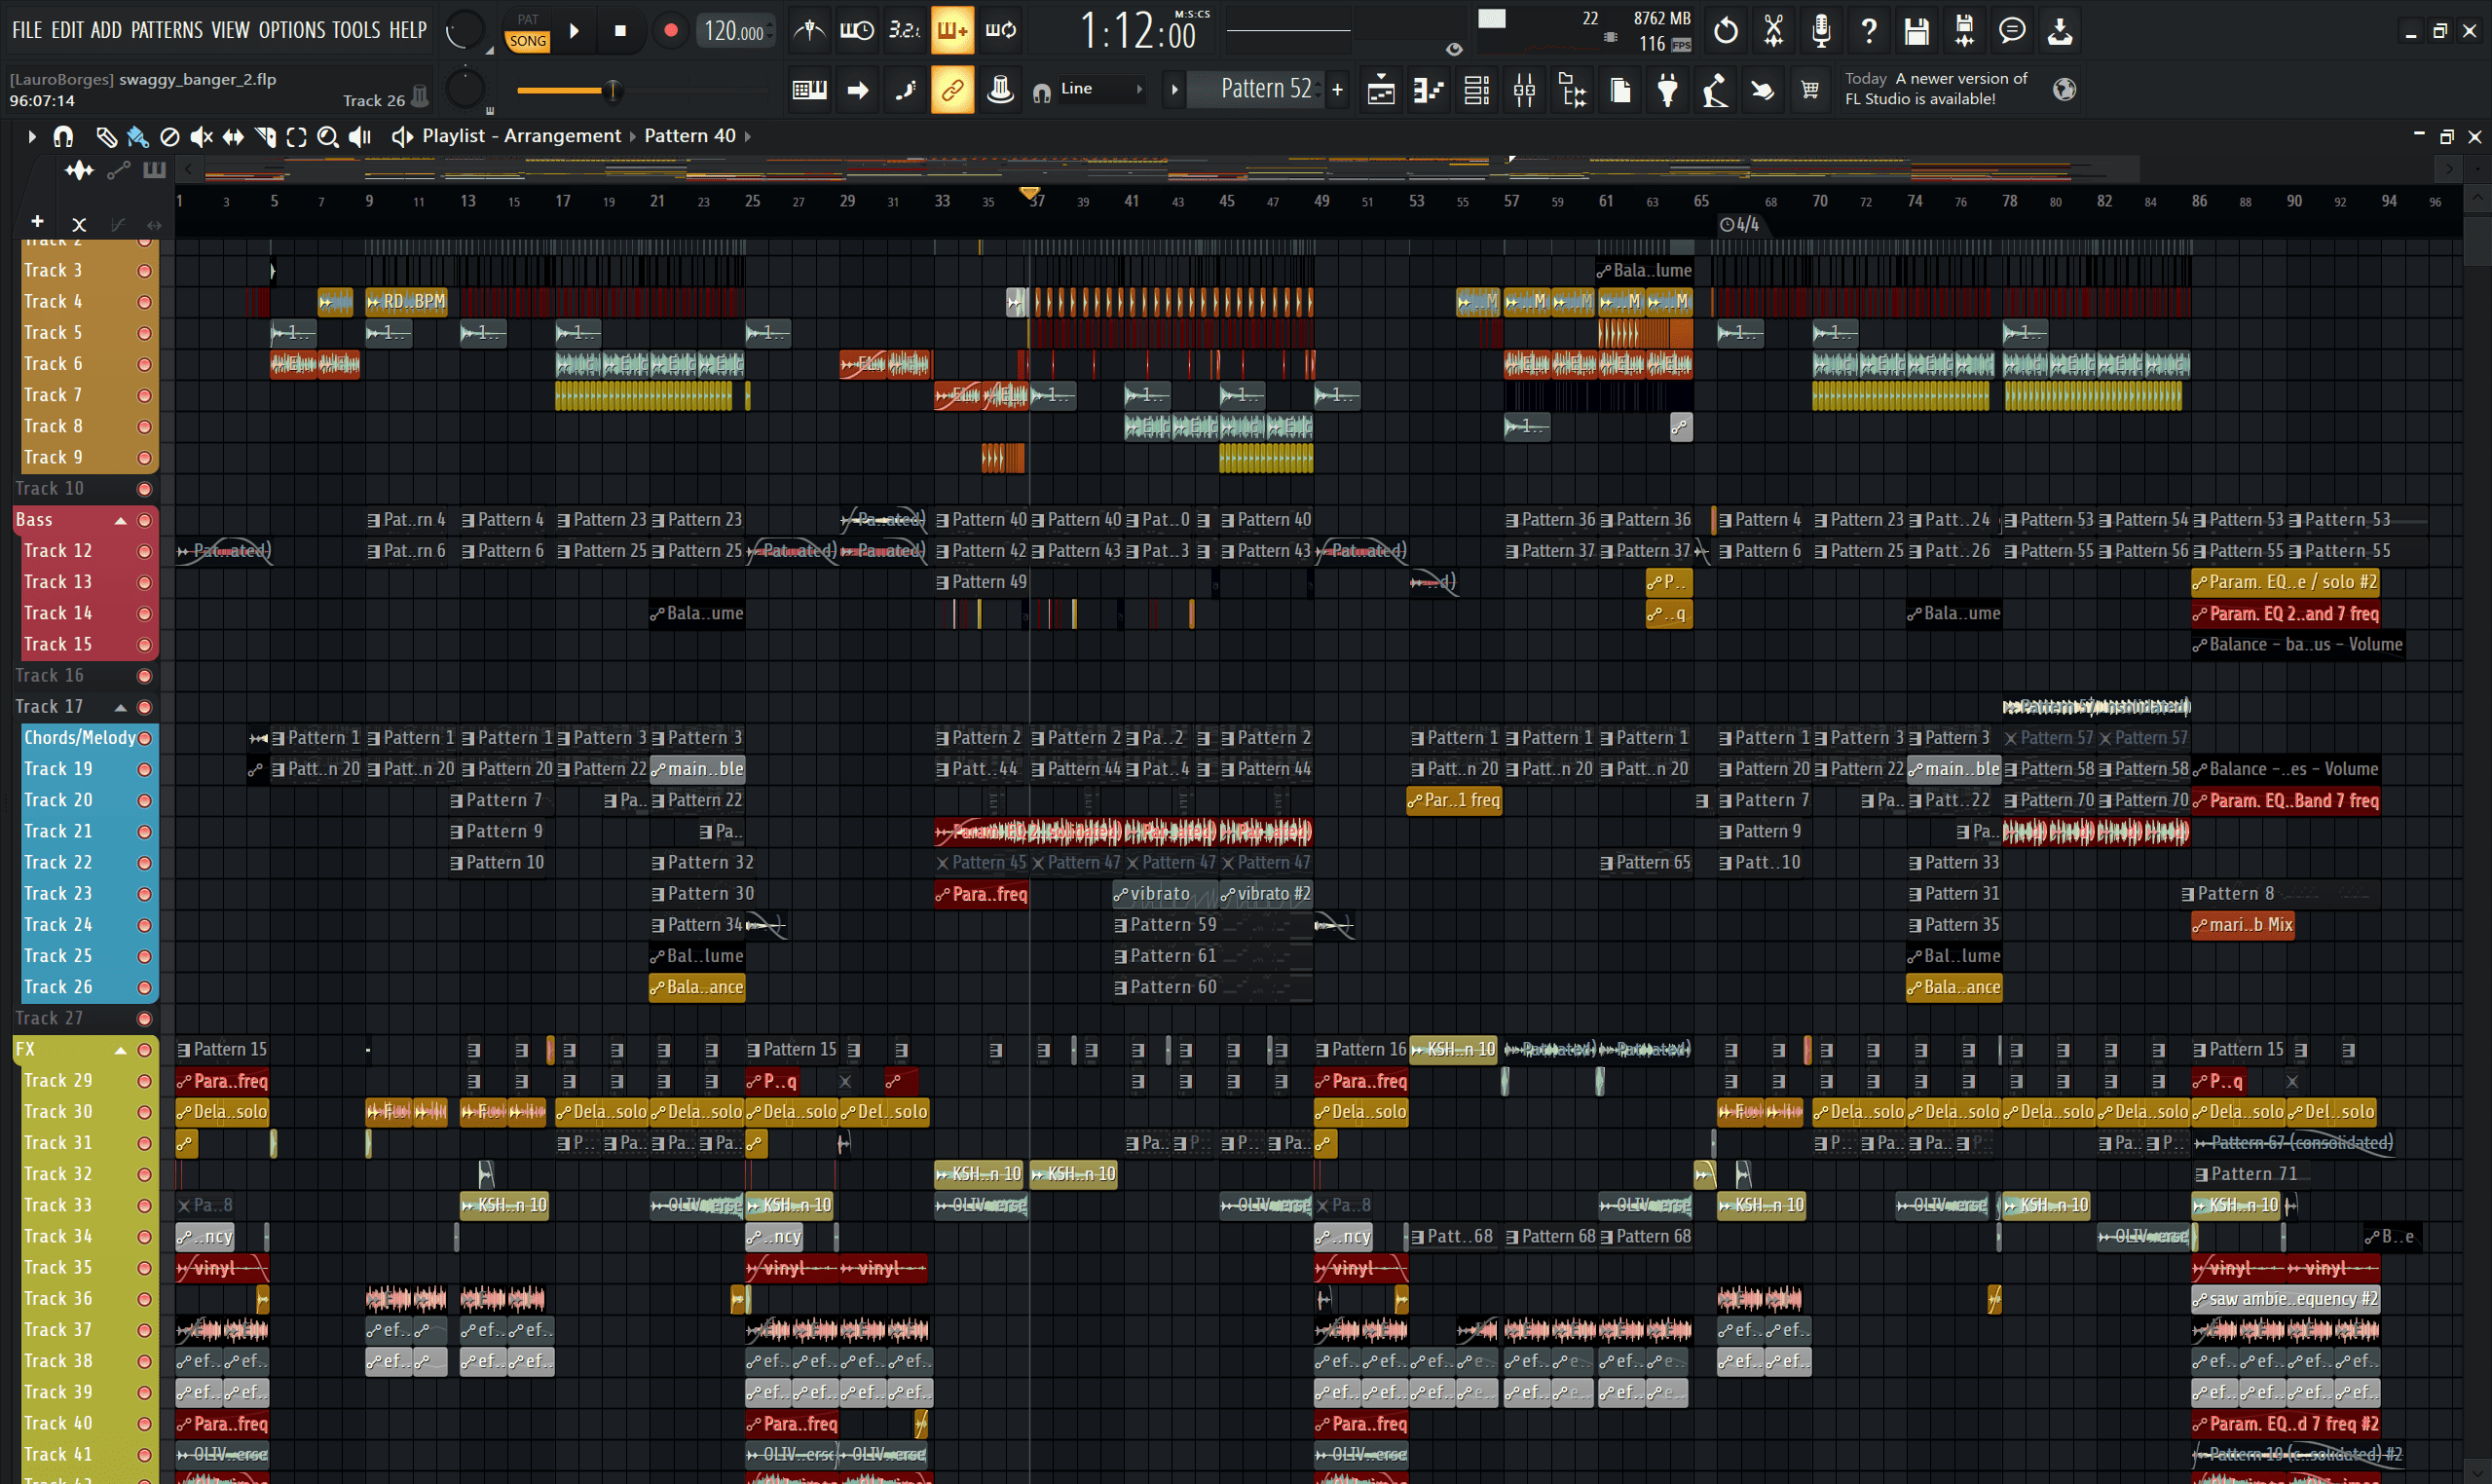Image resolution: width=2492 pixels, height=1484 pixels.
Task: Open the piano roll icon
Action: pos(1429,90)
